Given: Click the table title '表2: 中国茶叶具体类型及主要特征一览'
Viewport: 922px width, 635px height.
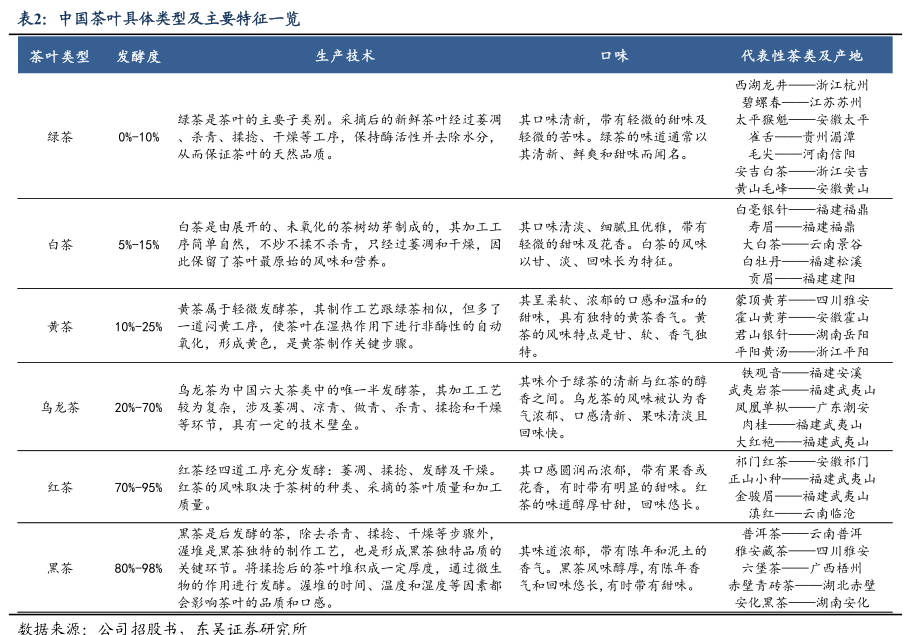Looking at the screenshot, I should 158,19.
